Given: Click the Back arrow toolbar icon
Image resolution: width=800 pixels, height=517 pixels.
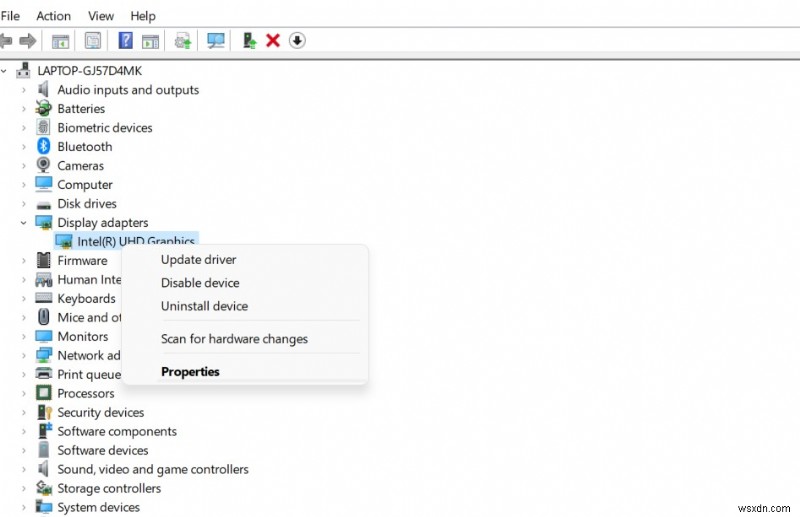Looking at the screenshot, I should [x=5, y=40].
